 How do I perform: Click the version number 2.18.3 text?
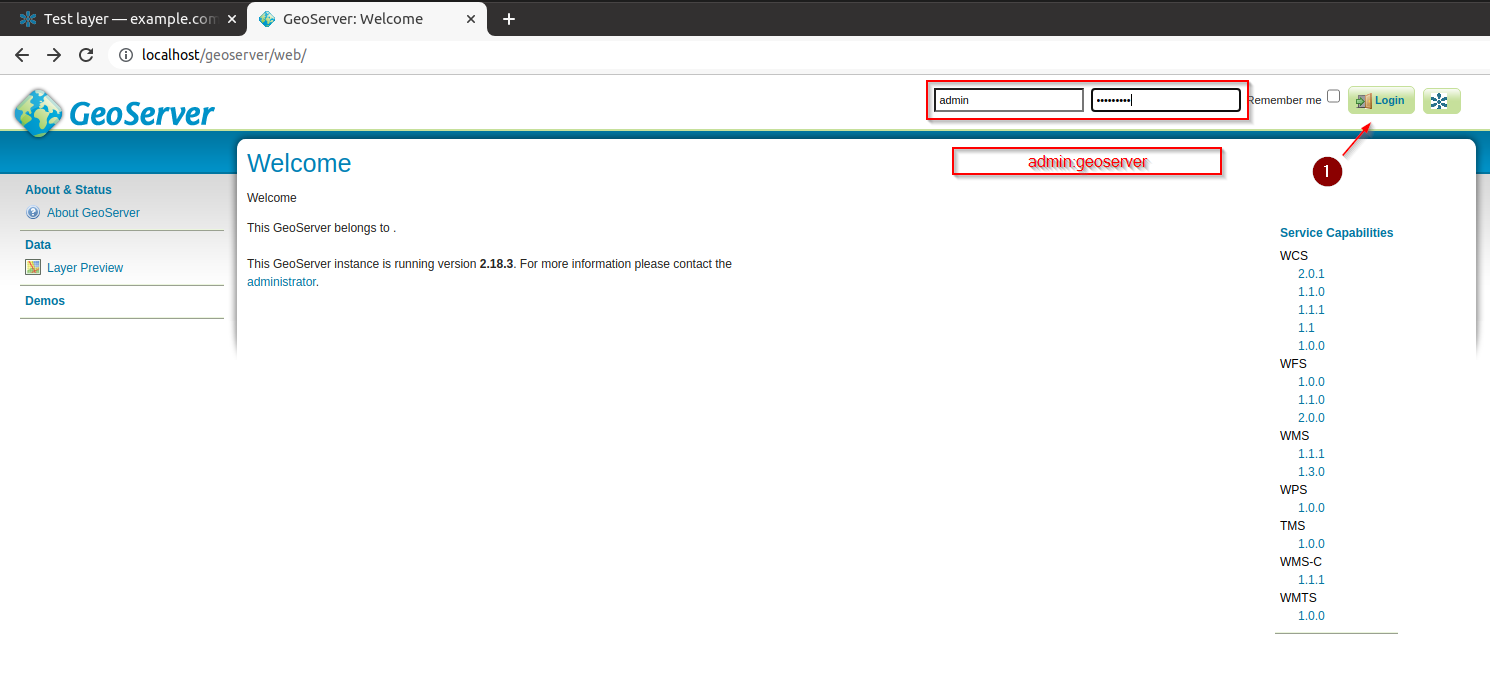496,264
